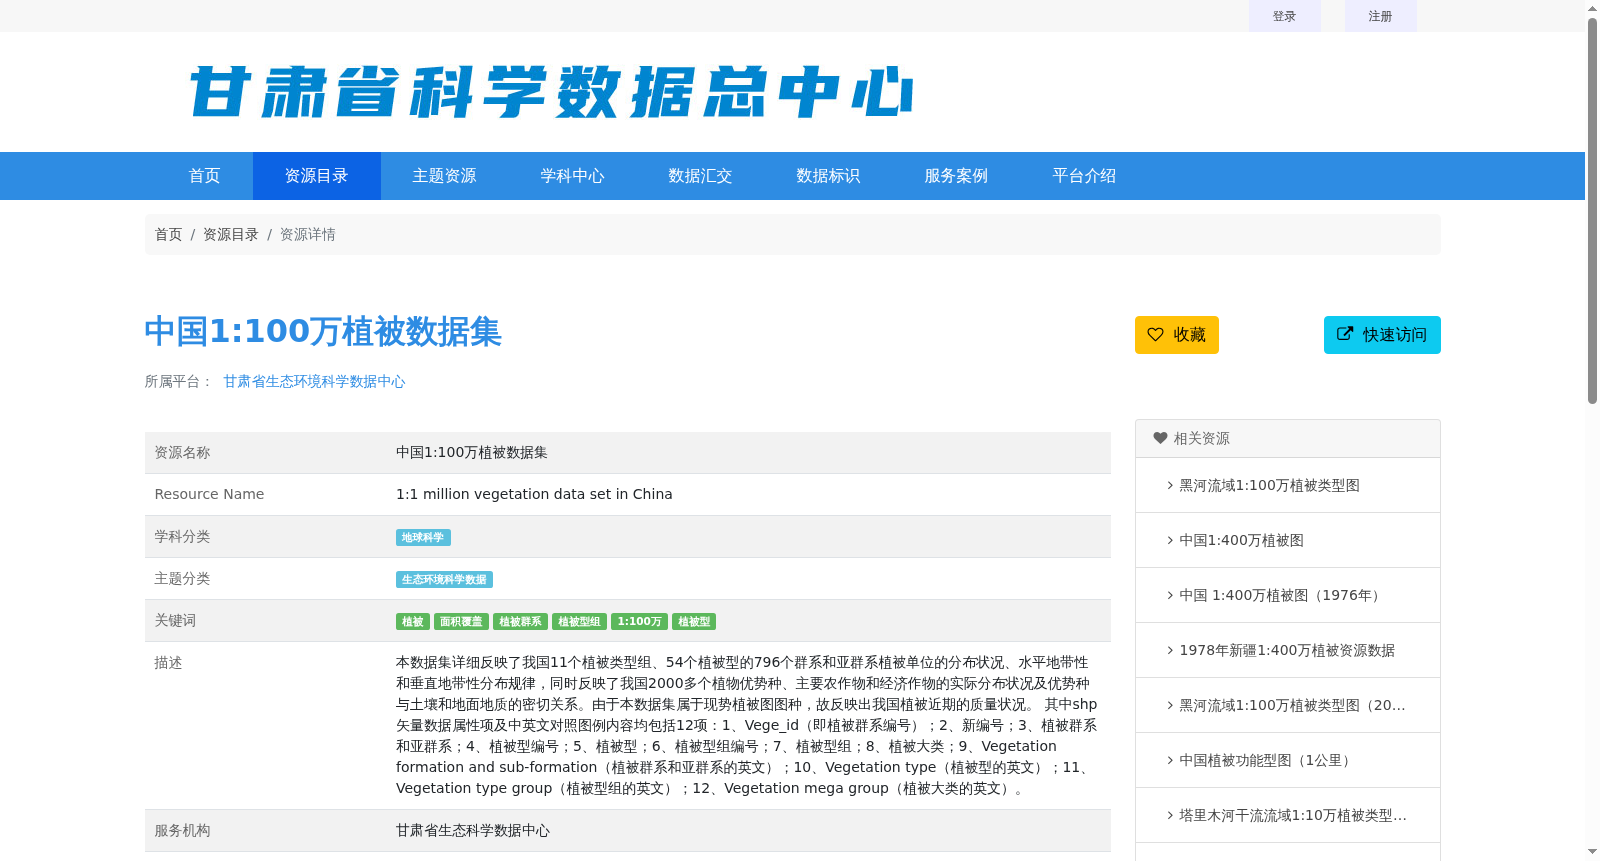Open related resource 中国植被功能型图（1公里）
1600x861 pixels.
tap(1268, 760)
